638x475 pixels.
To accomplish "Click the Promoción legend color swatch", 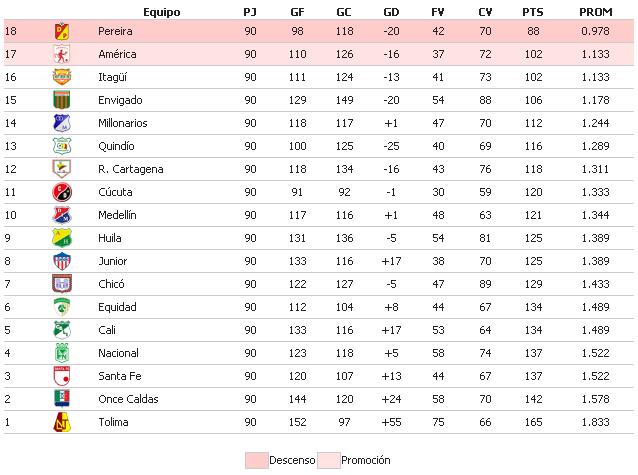I will pos(329,459).
